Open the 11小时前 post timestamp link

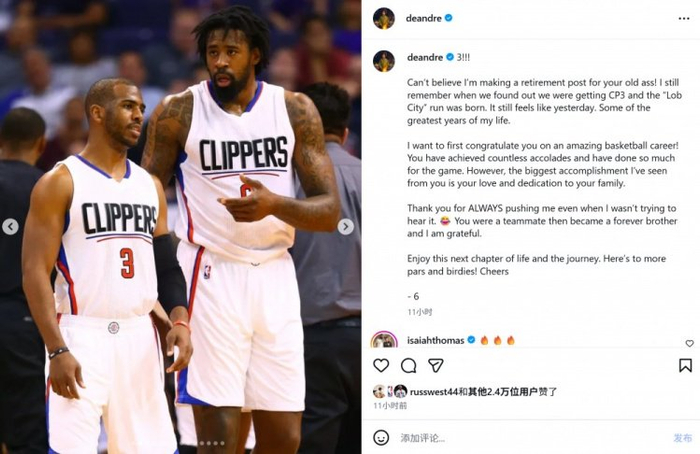click(390, 405)
